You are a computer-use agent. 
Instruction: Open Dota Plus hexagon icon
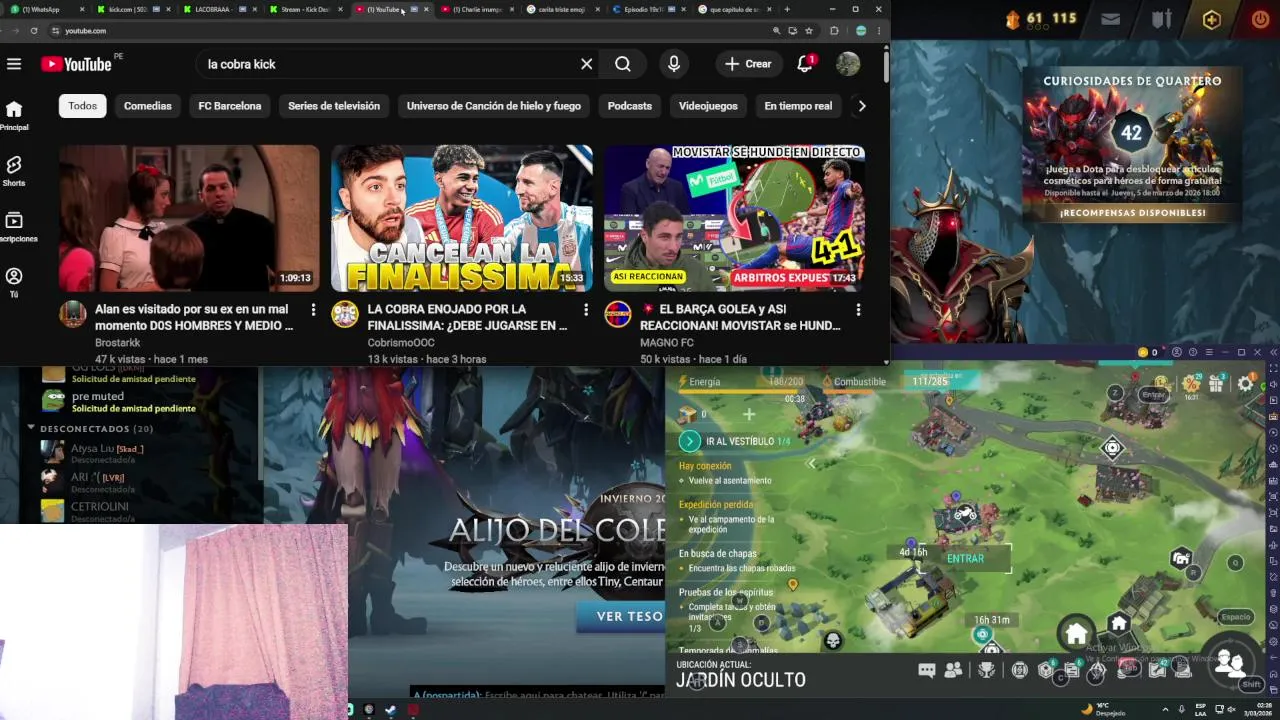pyautogui.click(x=1211, y=19)
